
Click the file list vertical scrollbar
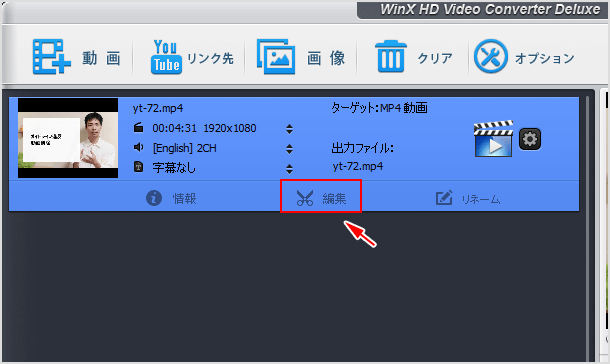587,228
